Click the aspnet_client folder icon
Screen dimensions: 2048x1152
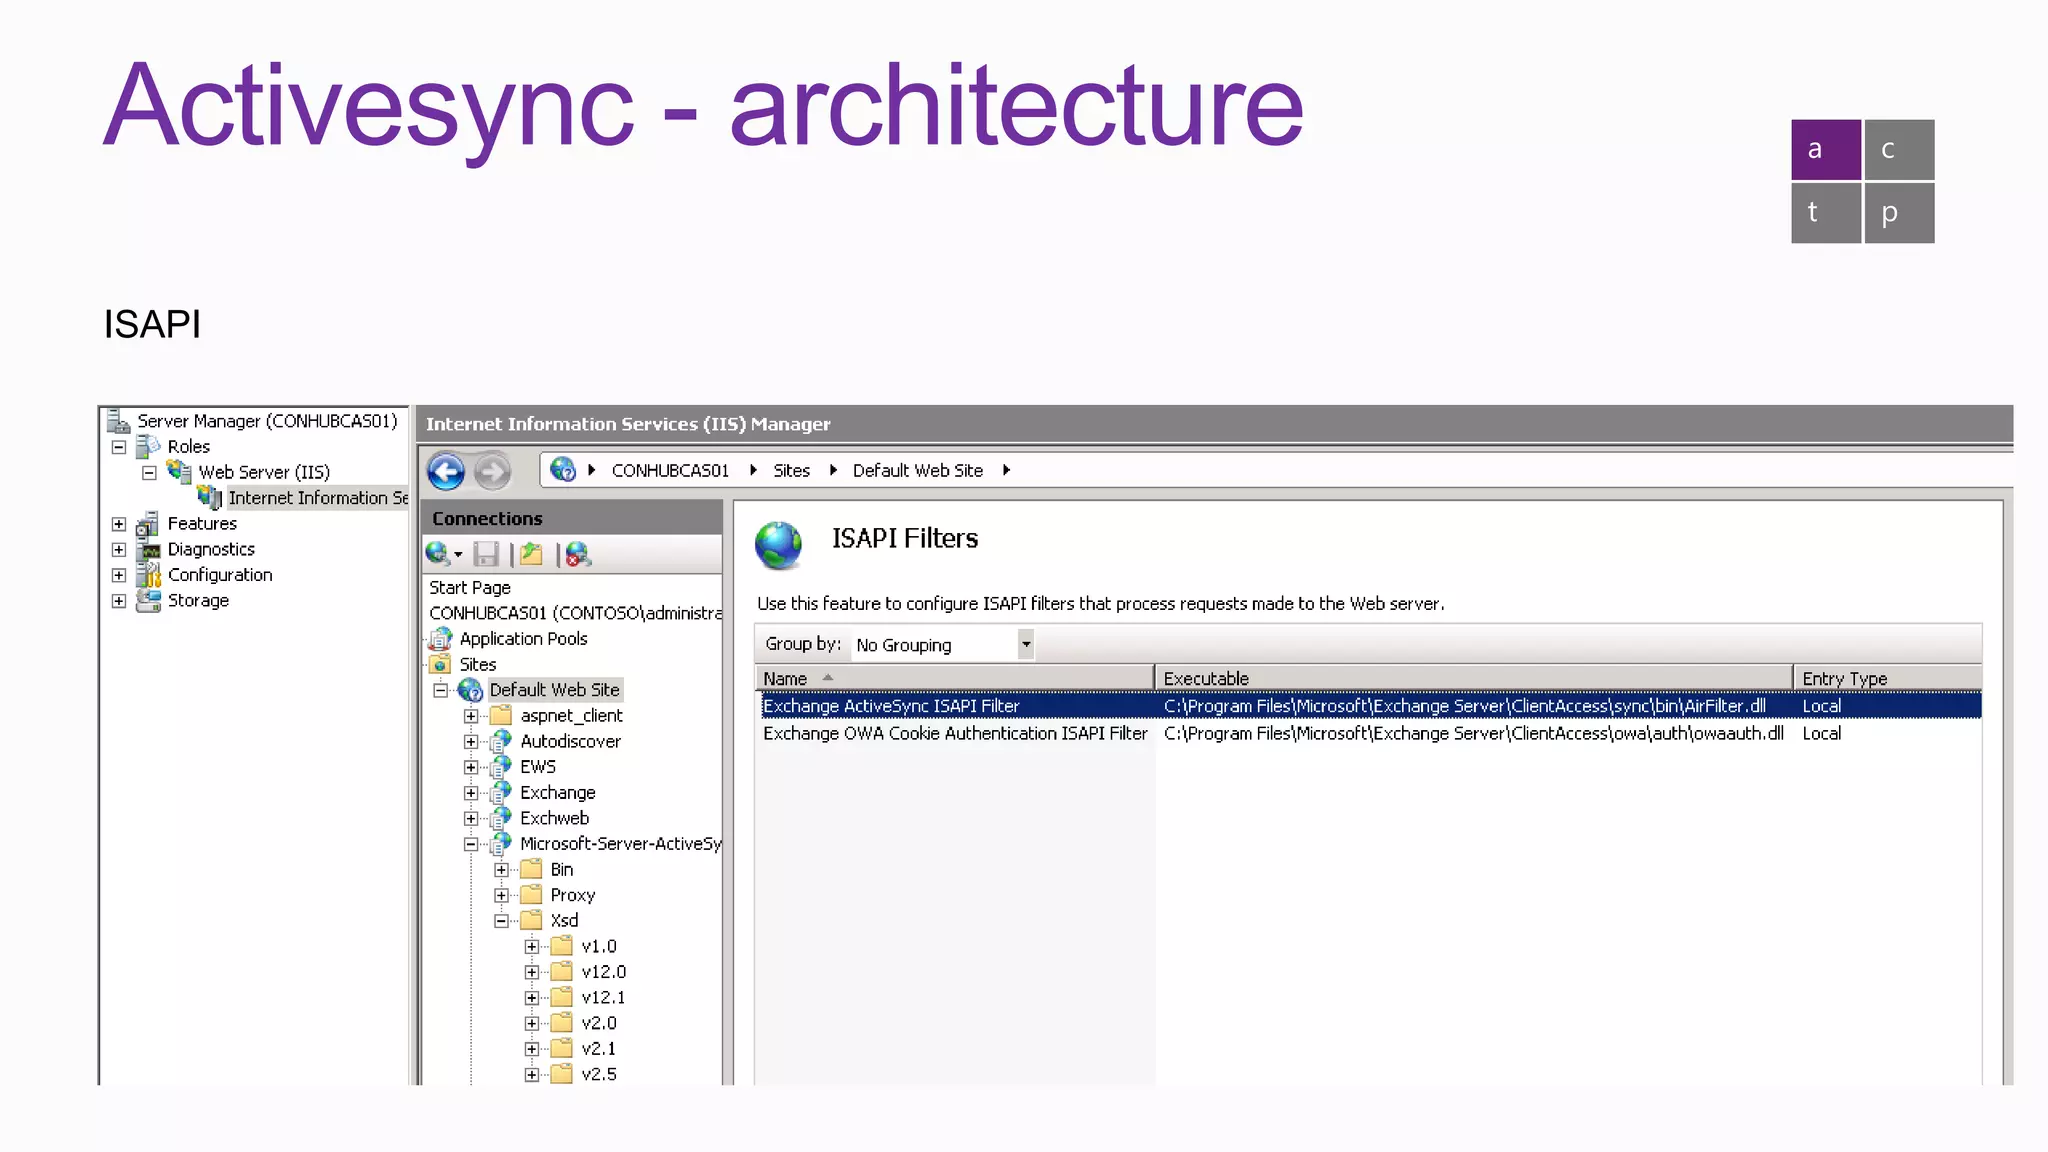[x=501, y=715]
